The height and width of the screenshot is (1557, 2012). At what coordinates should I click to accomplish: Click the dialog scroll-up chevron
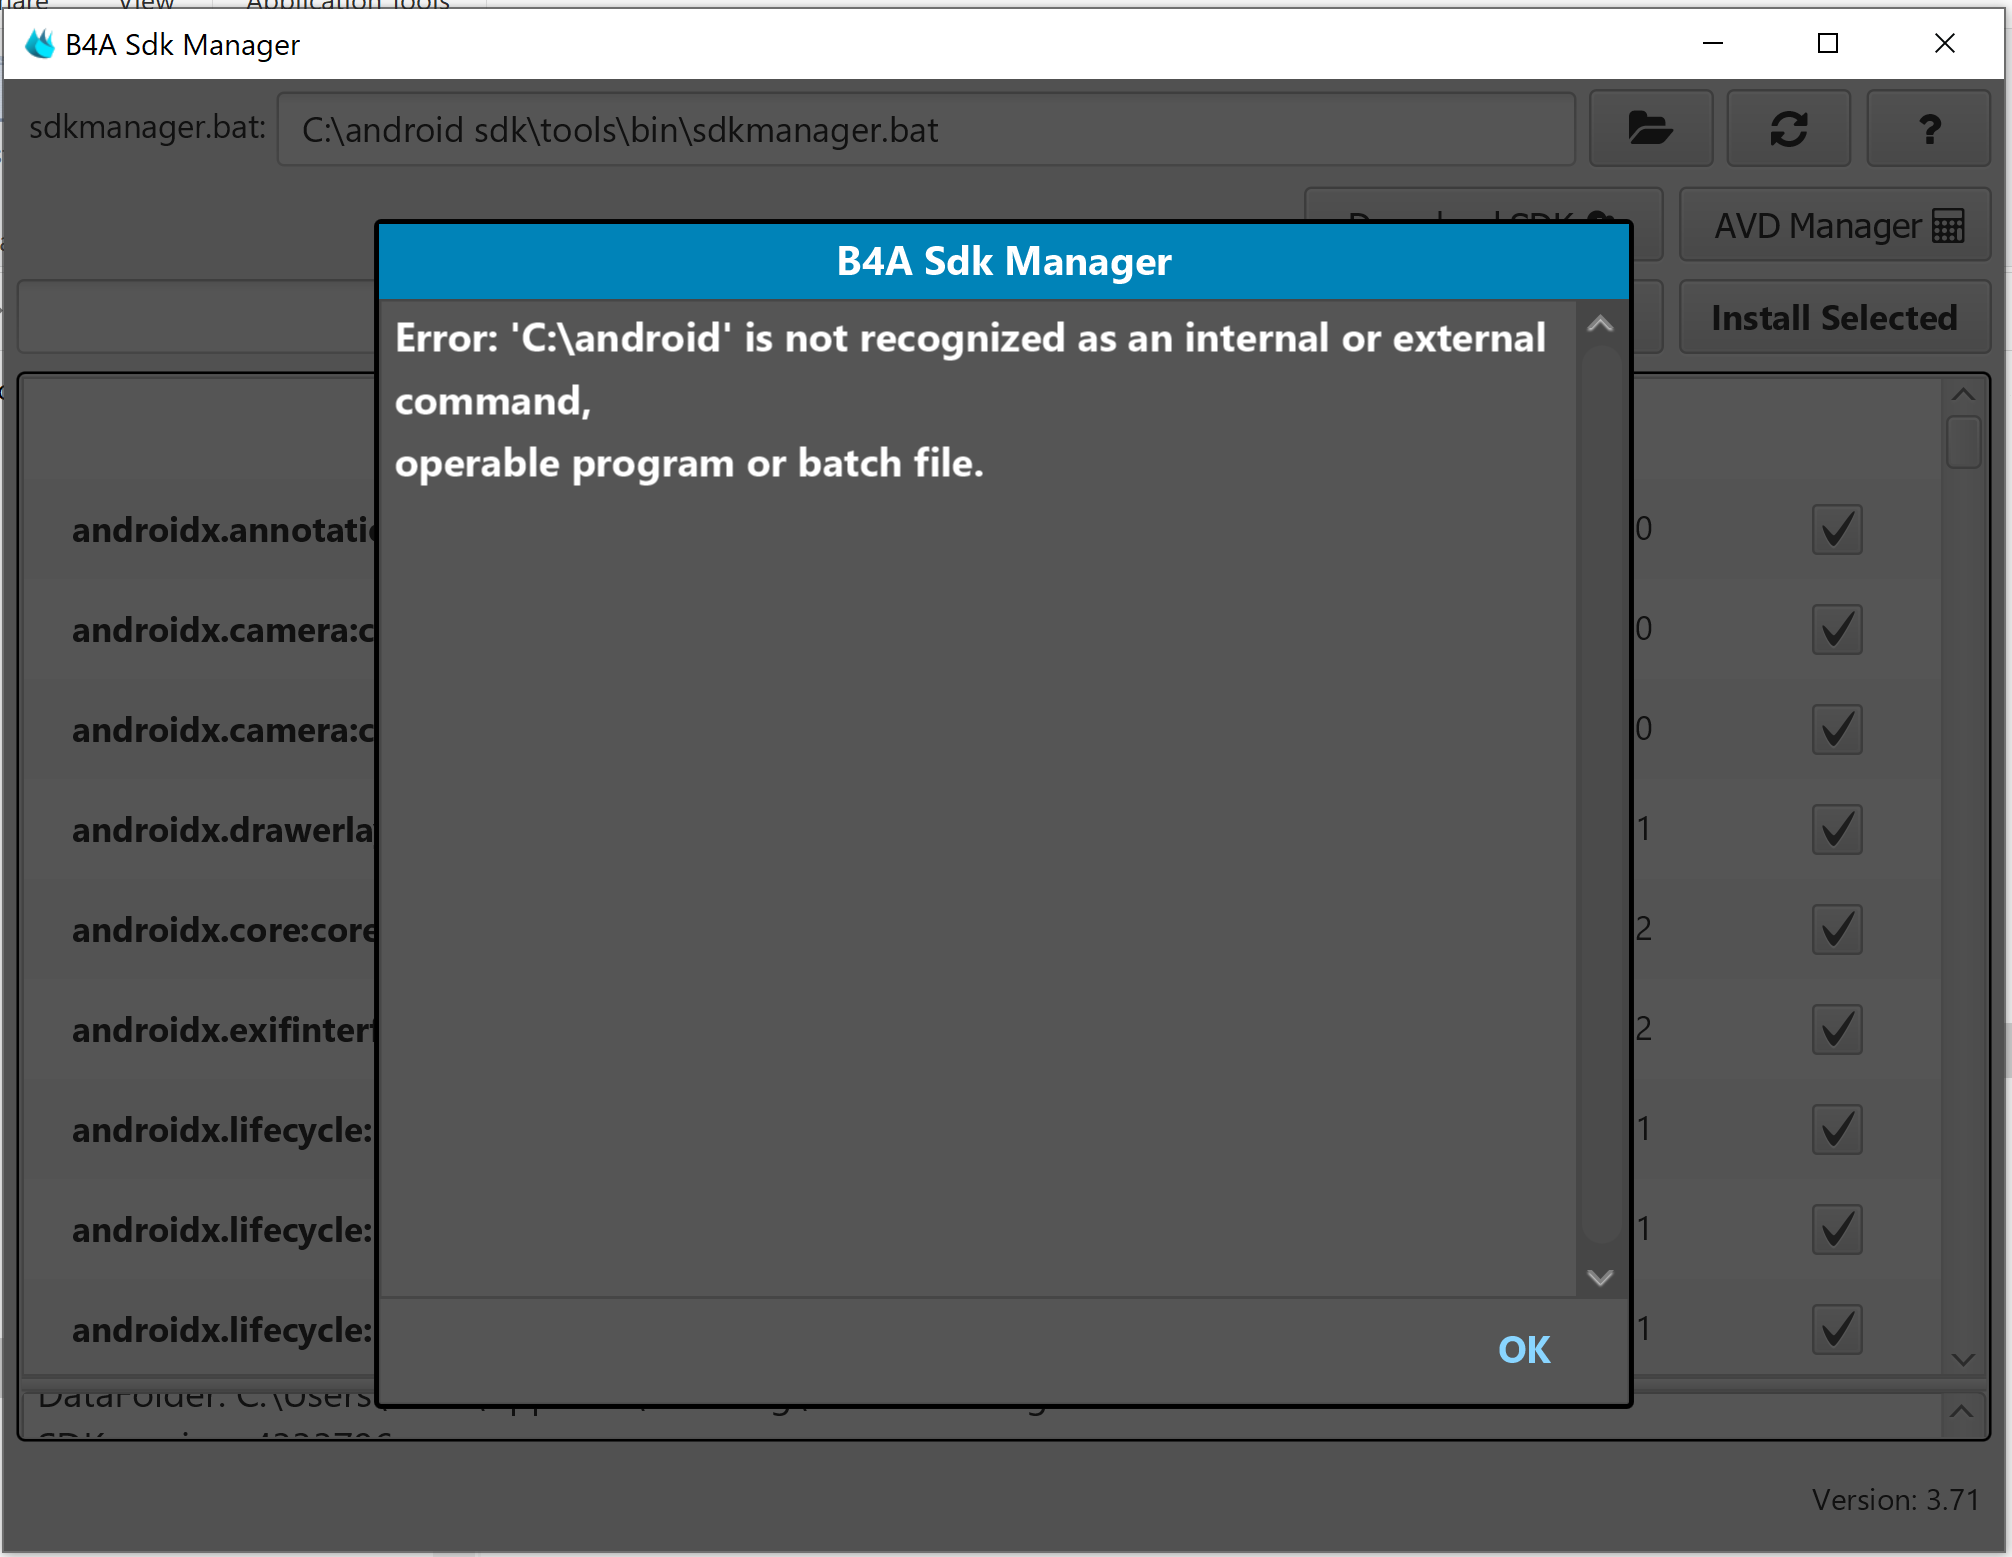coord(1599,323)
